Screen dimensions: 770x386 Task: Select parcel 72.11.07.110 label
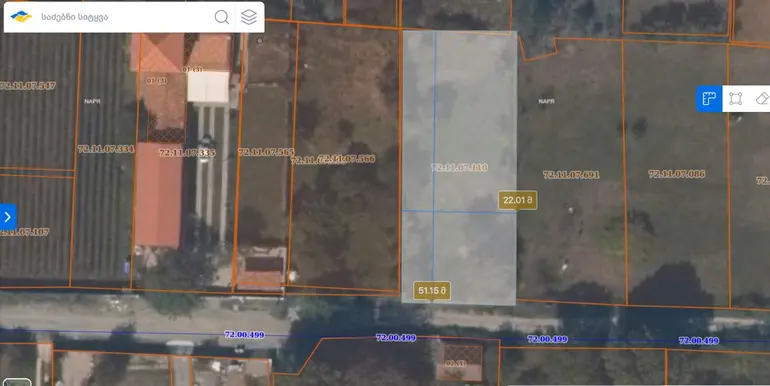click(459, 167)
